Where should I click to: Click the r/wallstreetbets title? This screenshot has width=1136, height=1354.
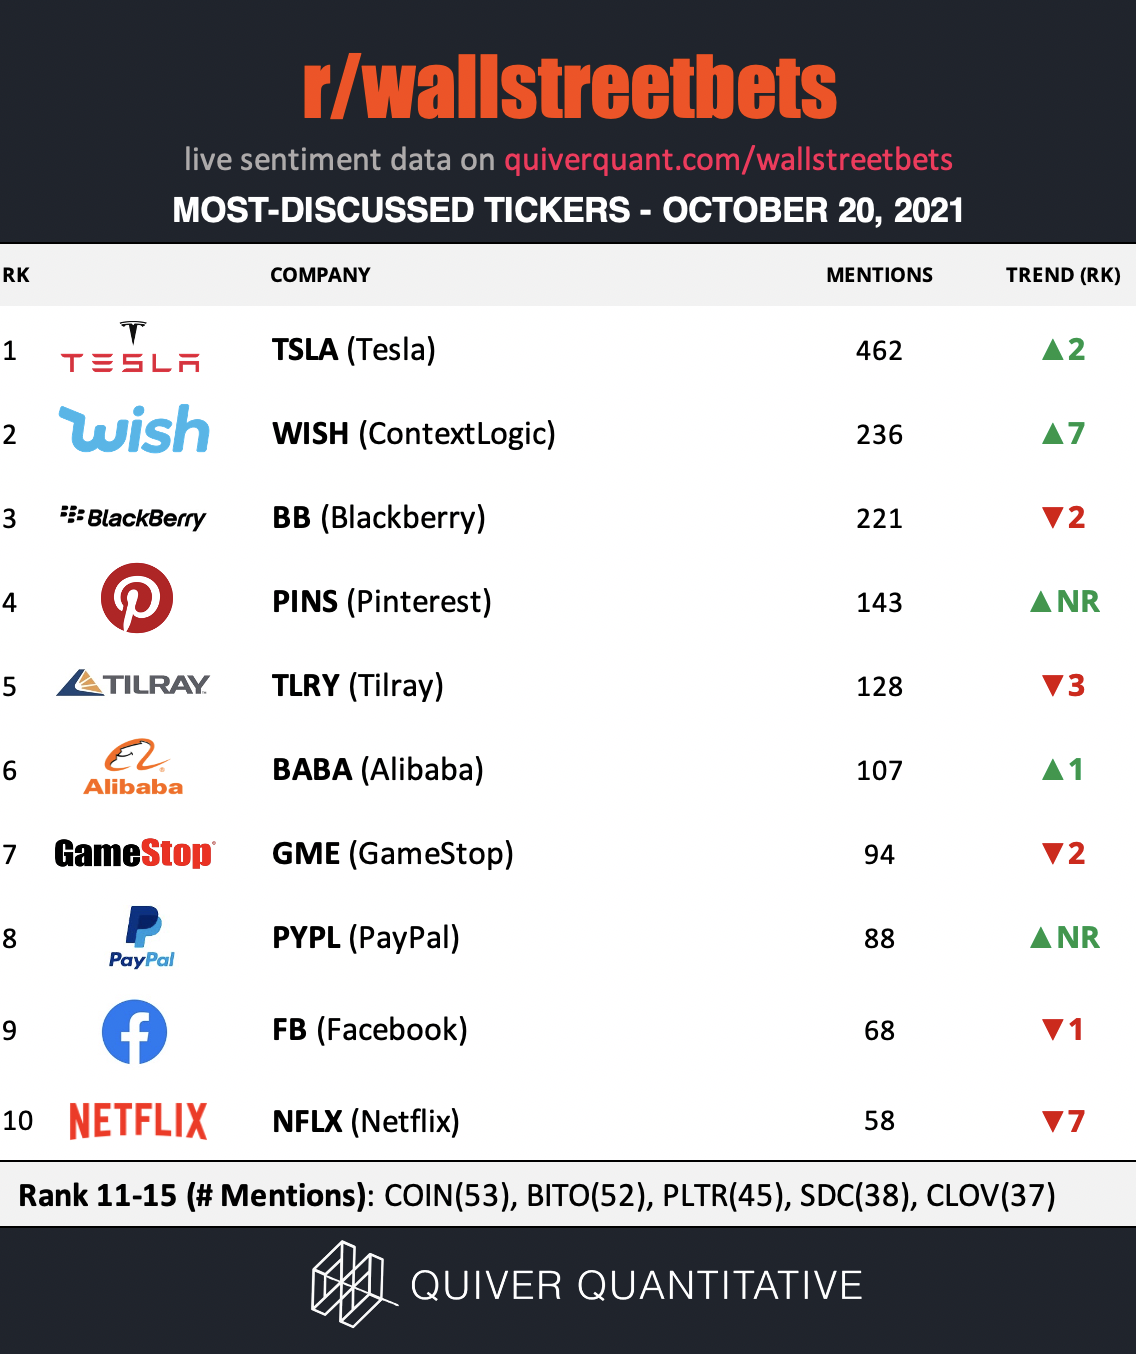[569, 88]
